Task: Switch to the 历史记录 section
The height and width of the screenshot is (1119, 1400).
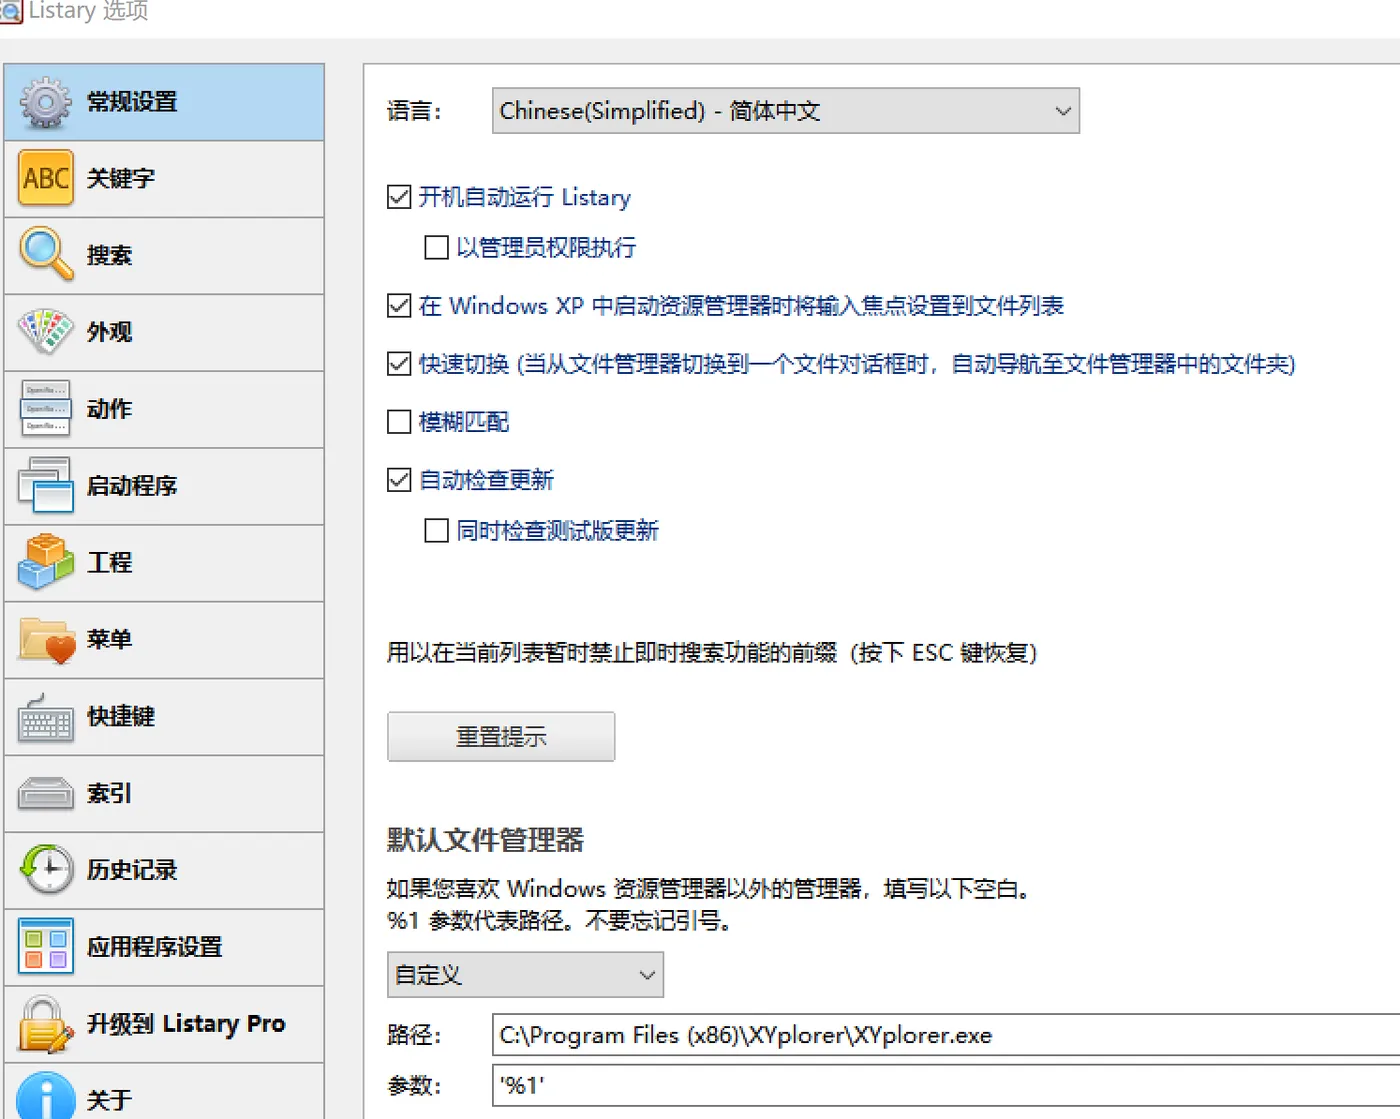Action: [164, 870]
